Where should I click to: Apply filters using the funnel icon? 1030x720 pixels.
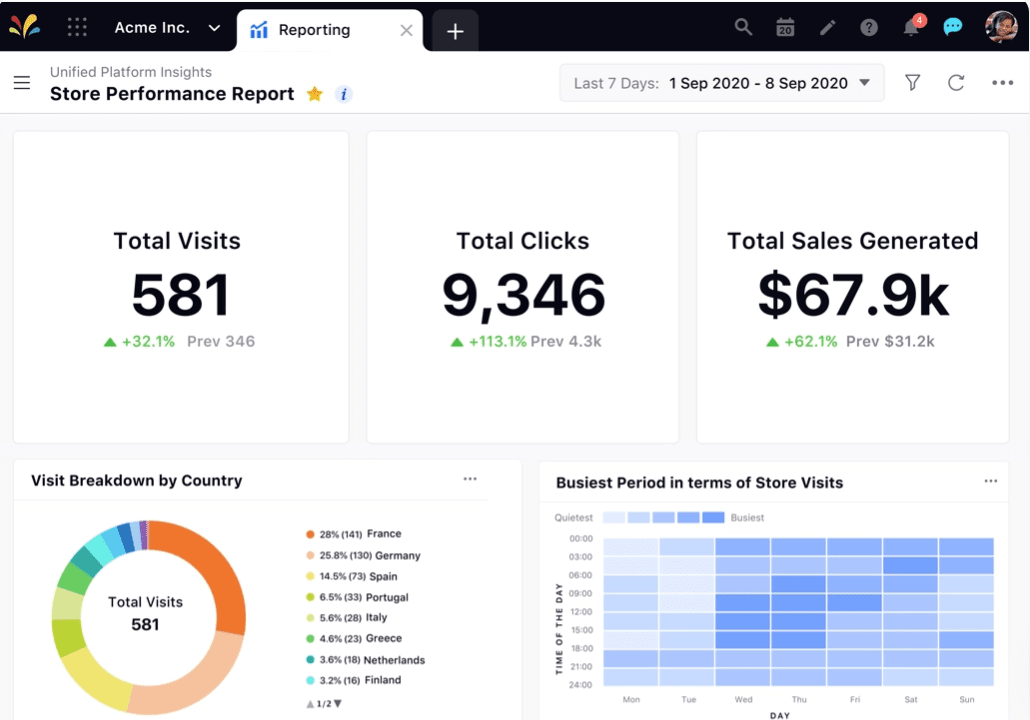pos(912,83)
